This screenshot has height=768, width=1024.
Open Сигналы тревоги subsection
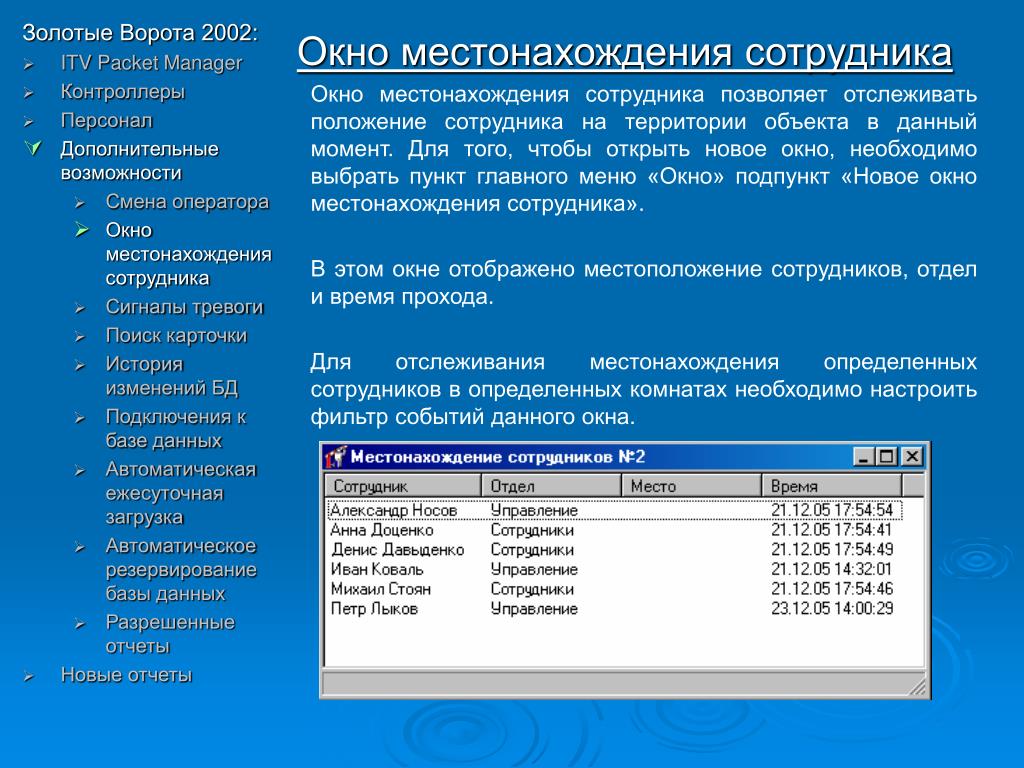click(x=184, y=307)
